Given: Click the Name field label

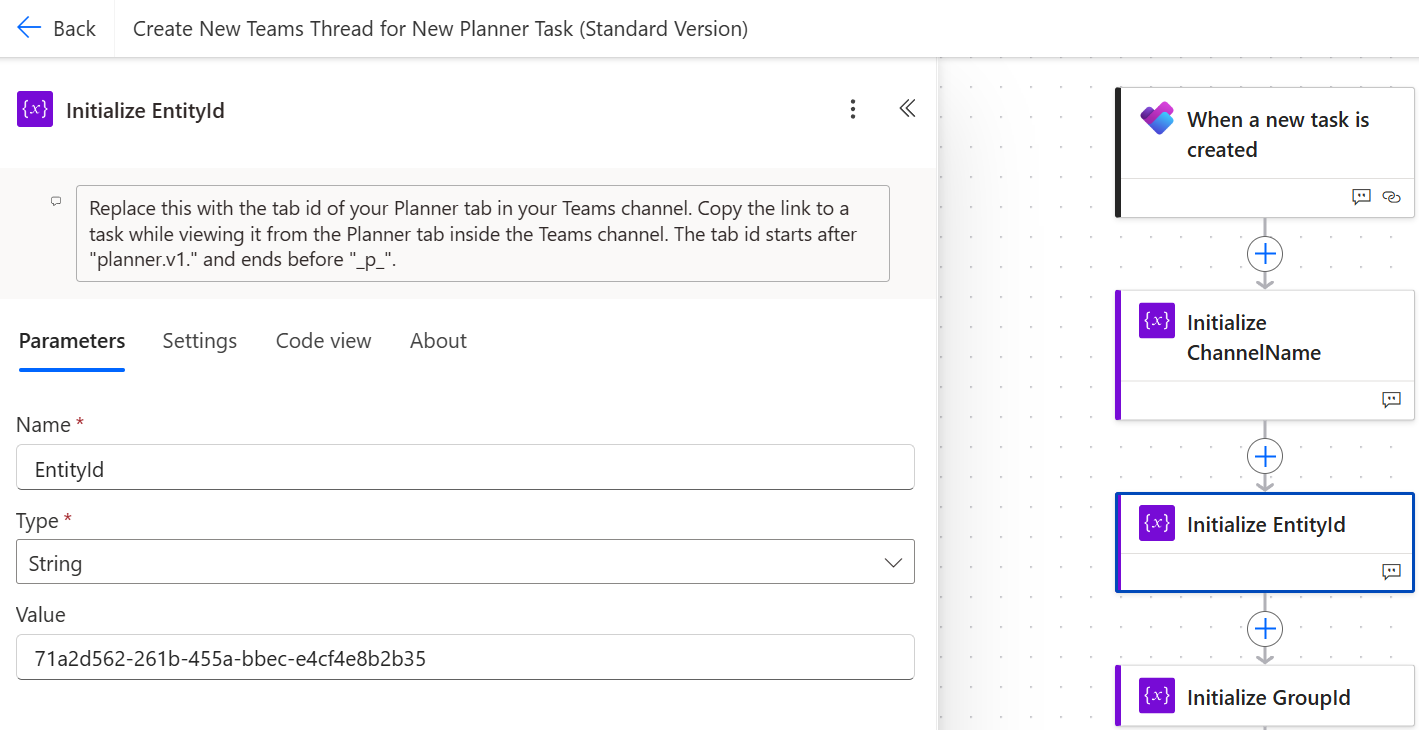Looking at the screenshot, I should [44, 425].
